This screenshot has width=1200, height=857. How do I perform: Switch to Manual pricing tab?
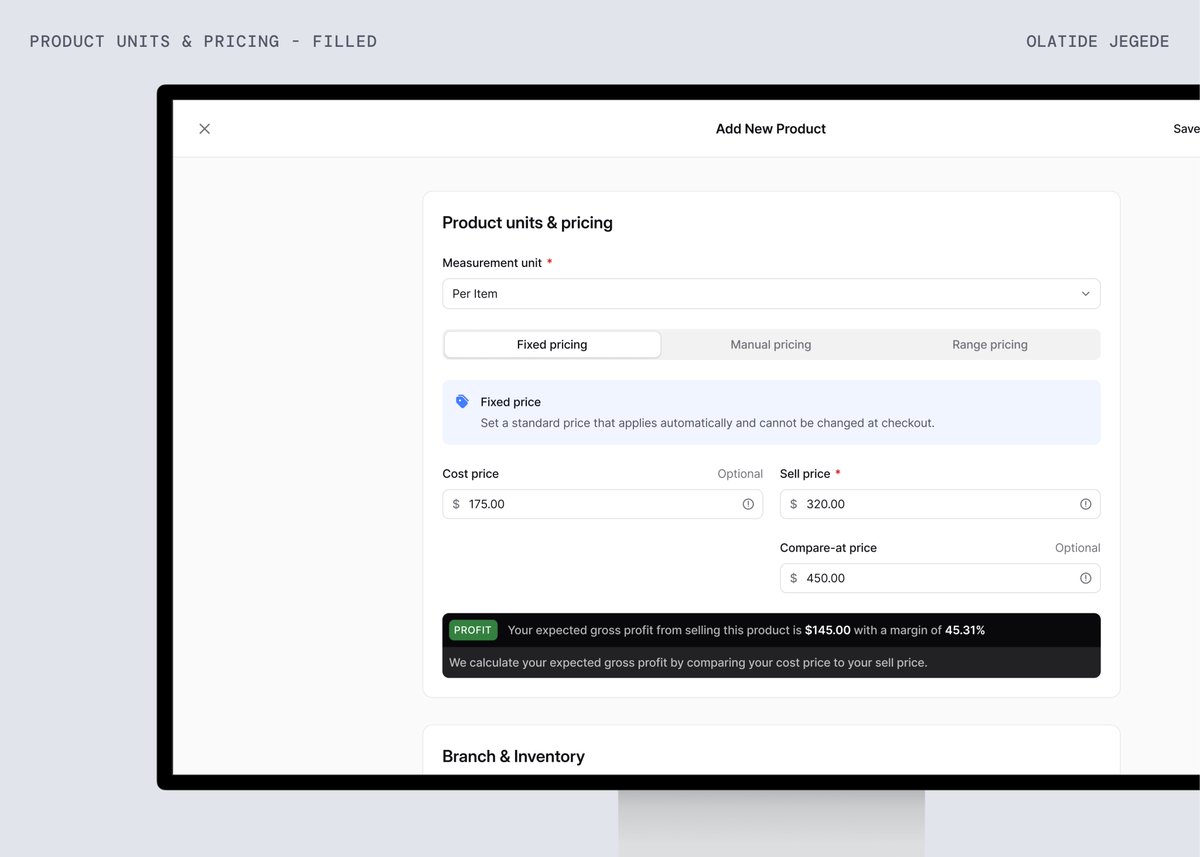click(771, 345)
